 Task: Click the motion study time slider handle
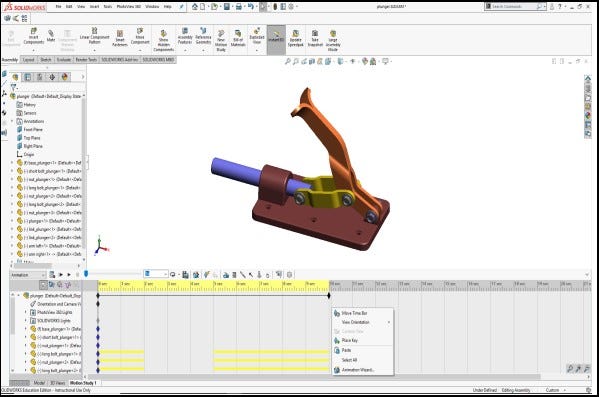pyautogui.click(x=86, y=274)
